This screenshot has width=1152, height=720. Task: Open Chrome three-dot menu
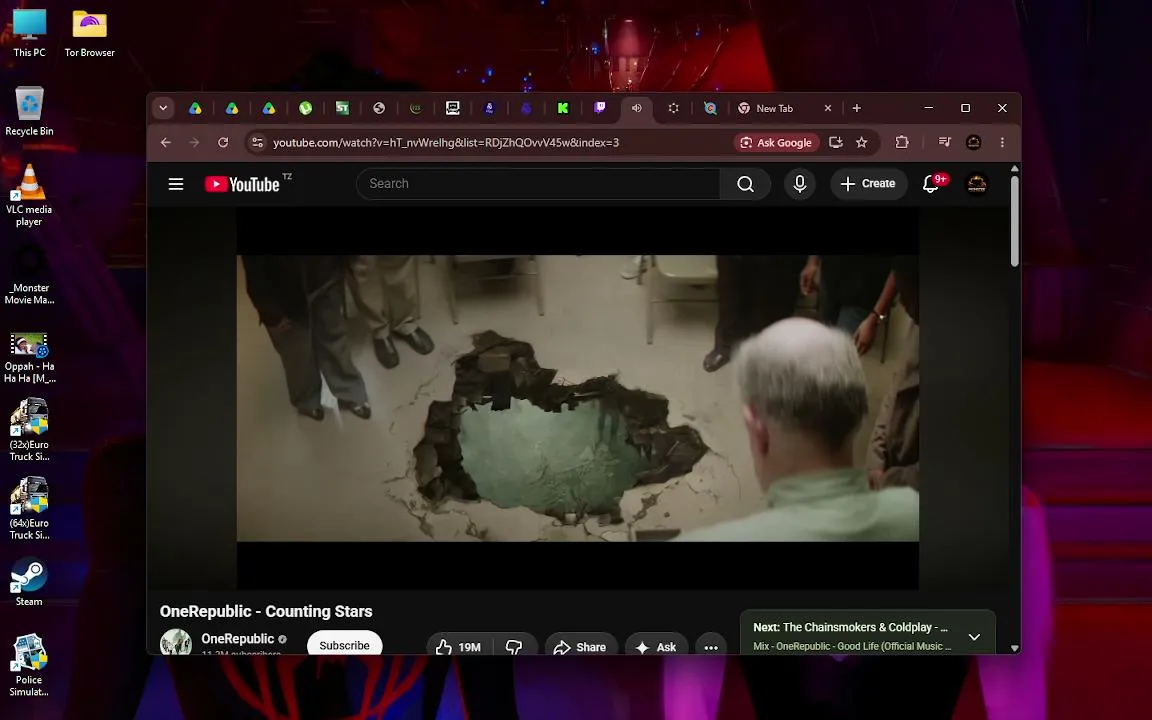point(1002,143)
